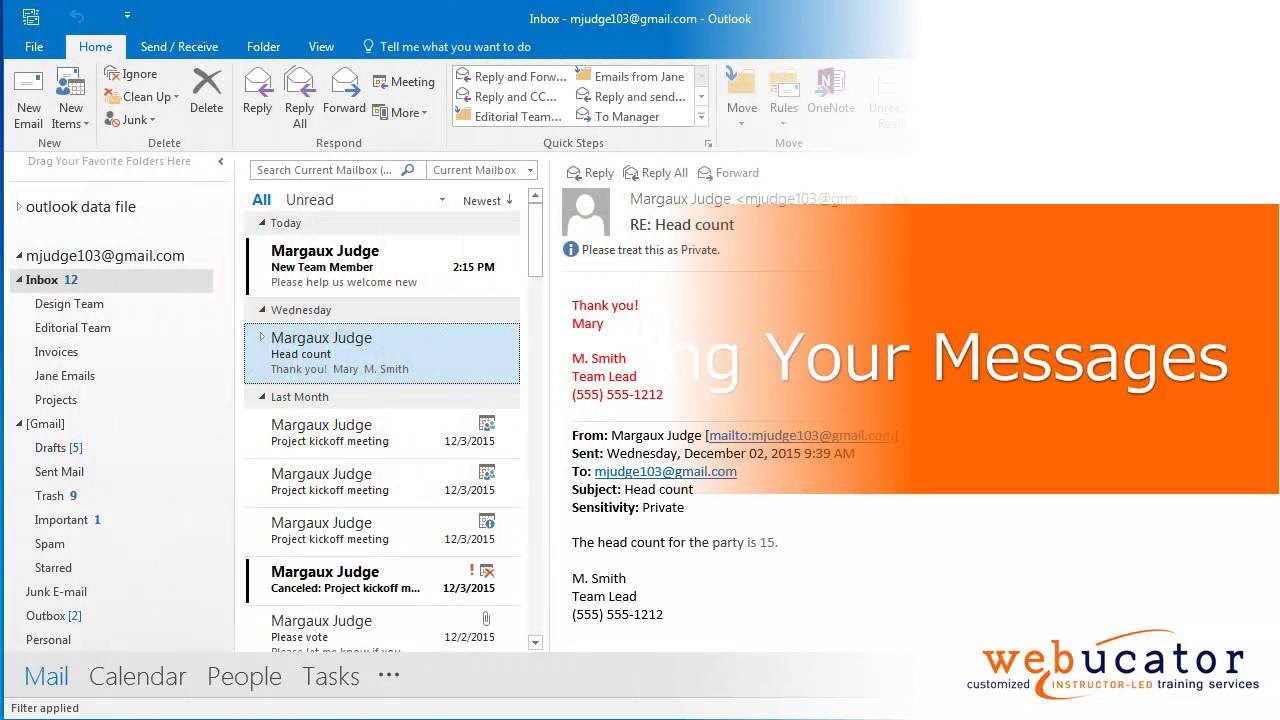Click the New Email icon

[x=28, y=83]
